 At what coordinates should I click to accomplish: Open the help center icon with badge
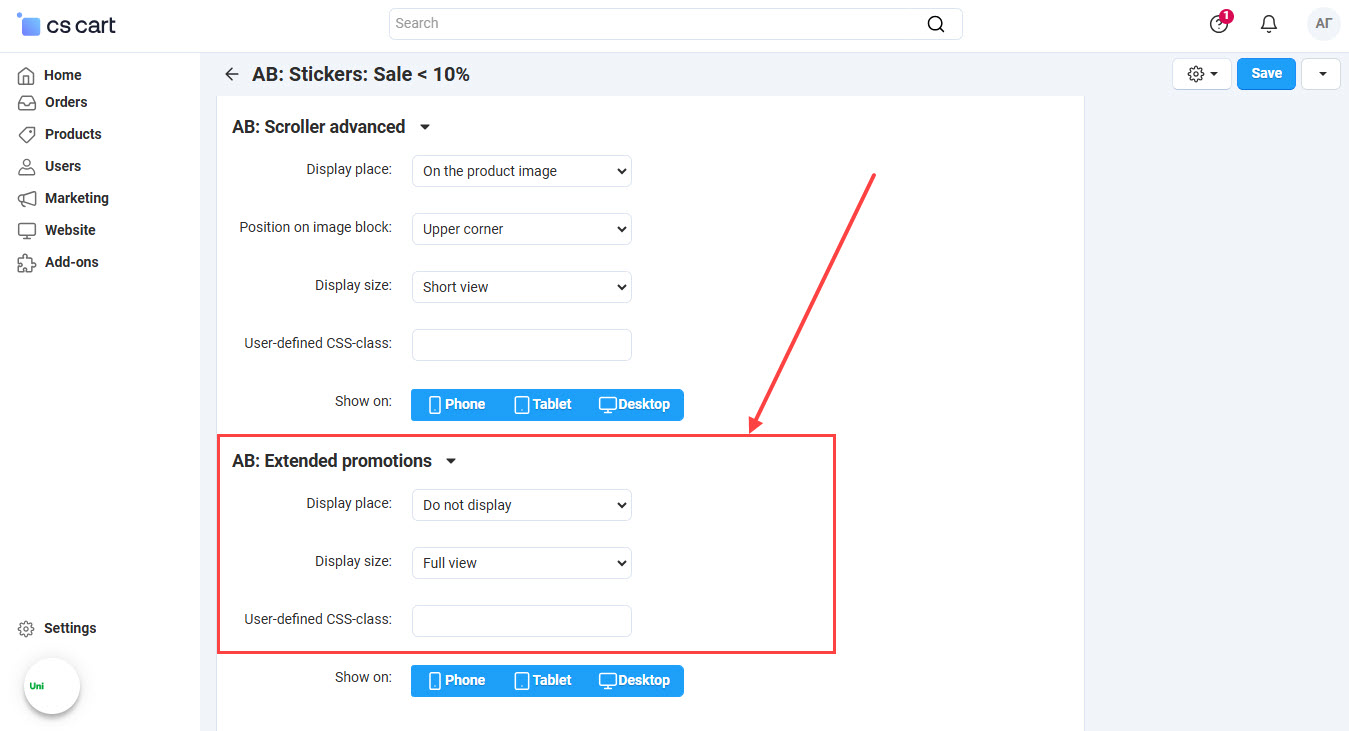pos(1218,24)
